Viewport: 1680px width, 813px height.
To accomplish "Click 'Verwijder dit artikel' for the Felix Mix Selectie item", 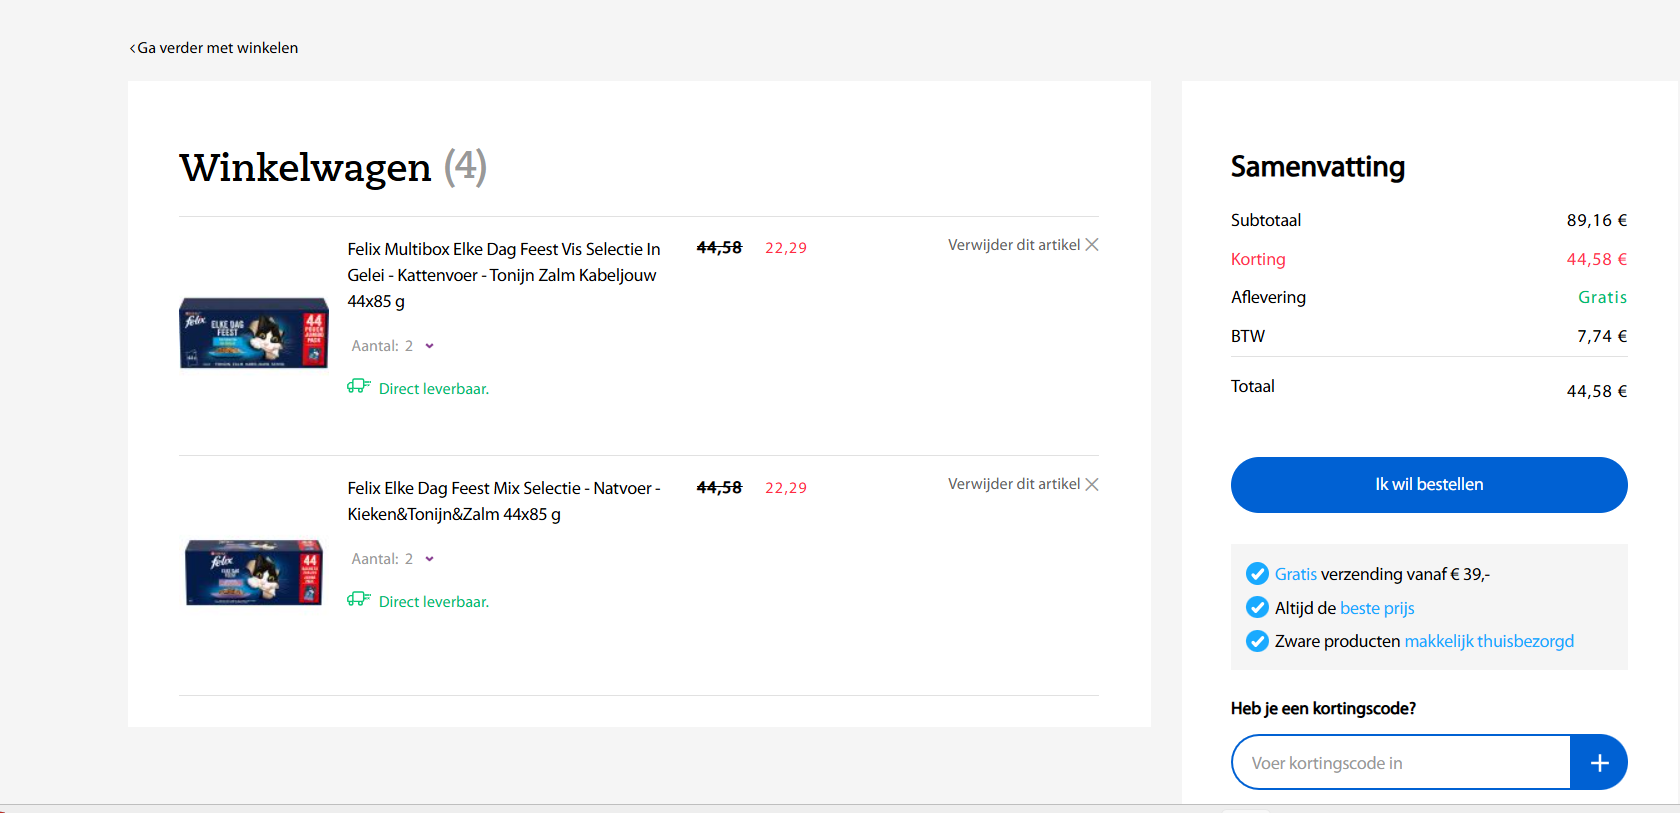I will [x=1014, y=484].
